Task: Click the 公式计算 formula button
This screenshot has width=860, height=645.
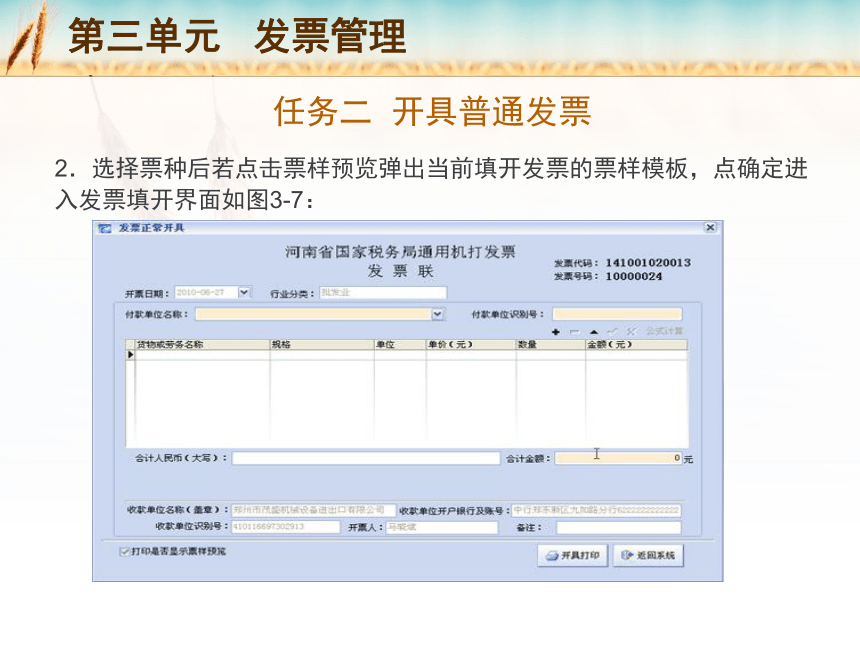Action: click(x=664, y=331)
